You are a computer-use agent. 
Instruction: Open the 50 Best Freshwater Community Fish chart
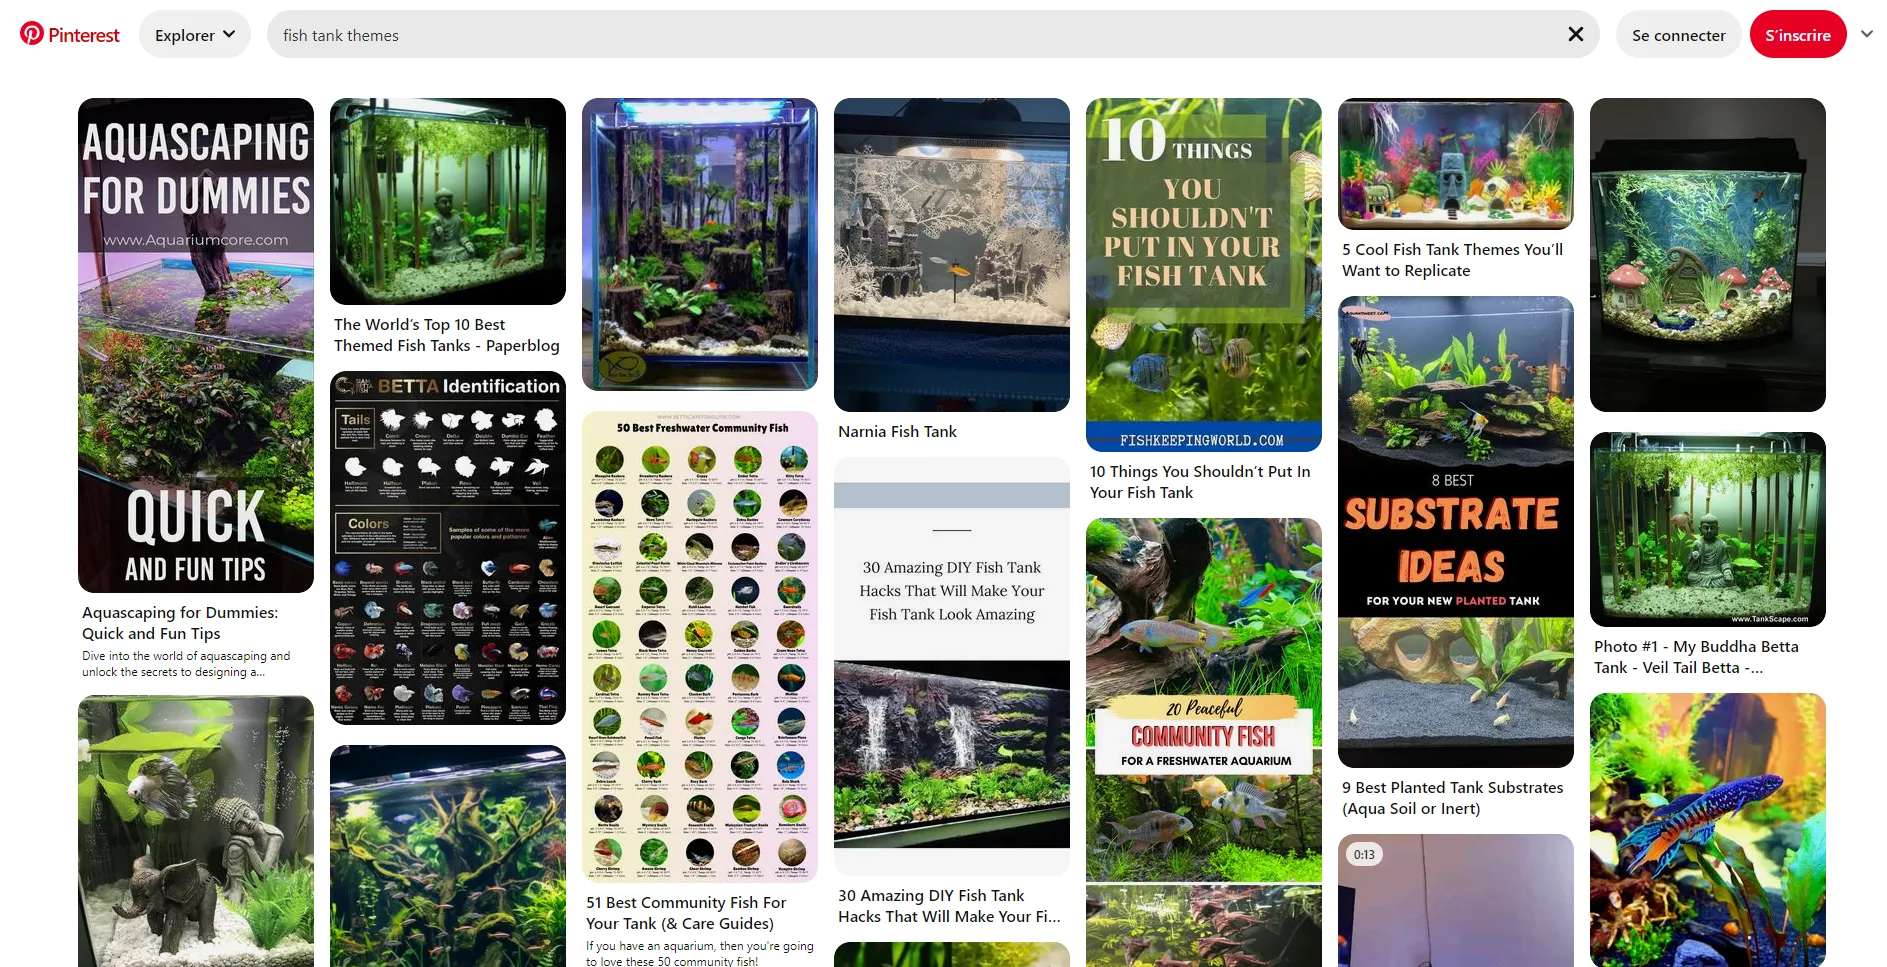coord(700,646)
